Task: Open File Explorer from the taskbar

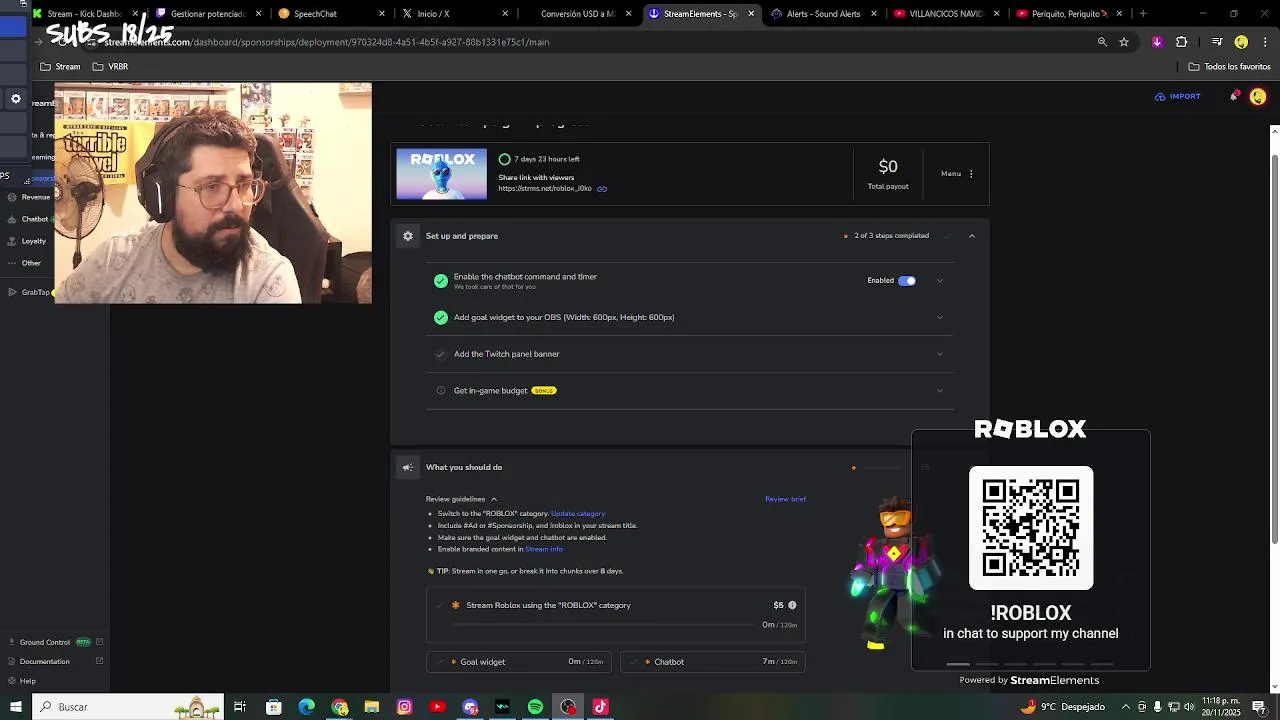Action: point(372,707)
